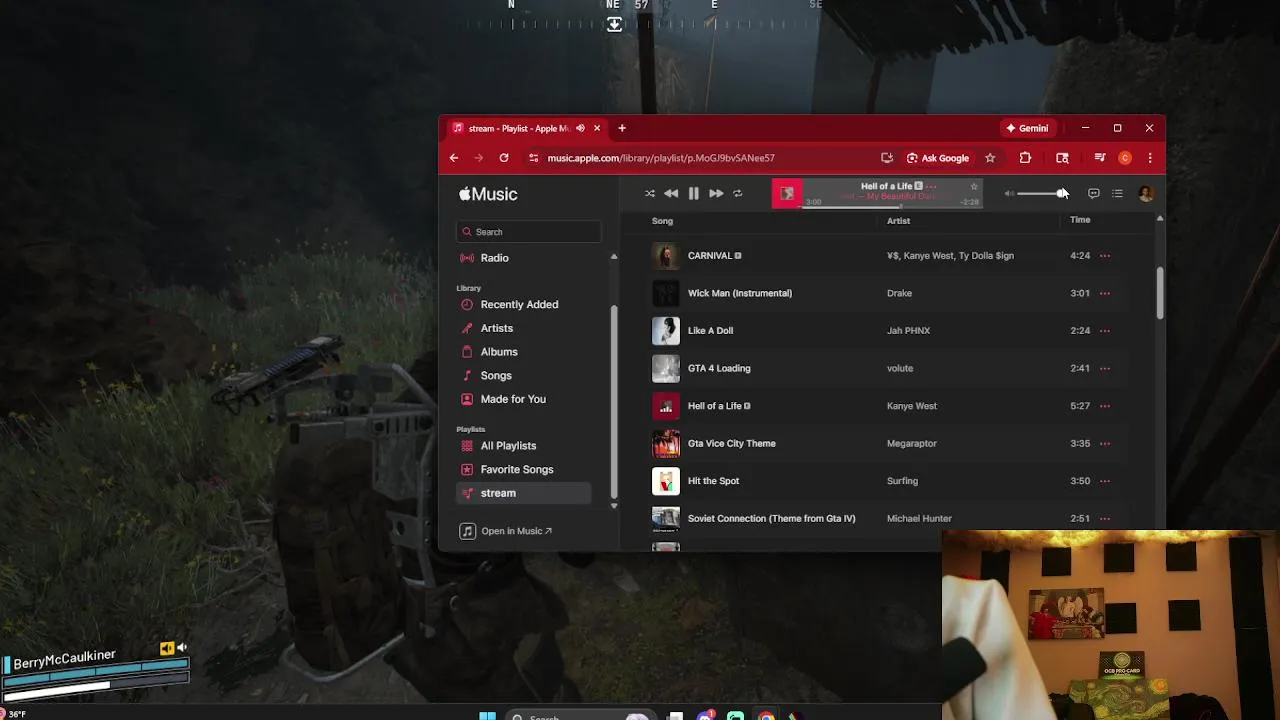Screen dimensions: 1280x720
Task: Open more options for Like A Doll
Action: 1105,331
